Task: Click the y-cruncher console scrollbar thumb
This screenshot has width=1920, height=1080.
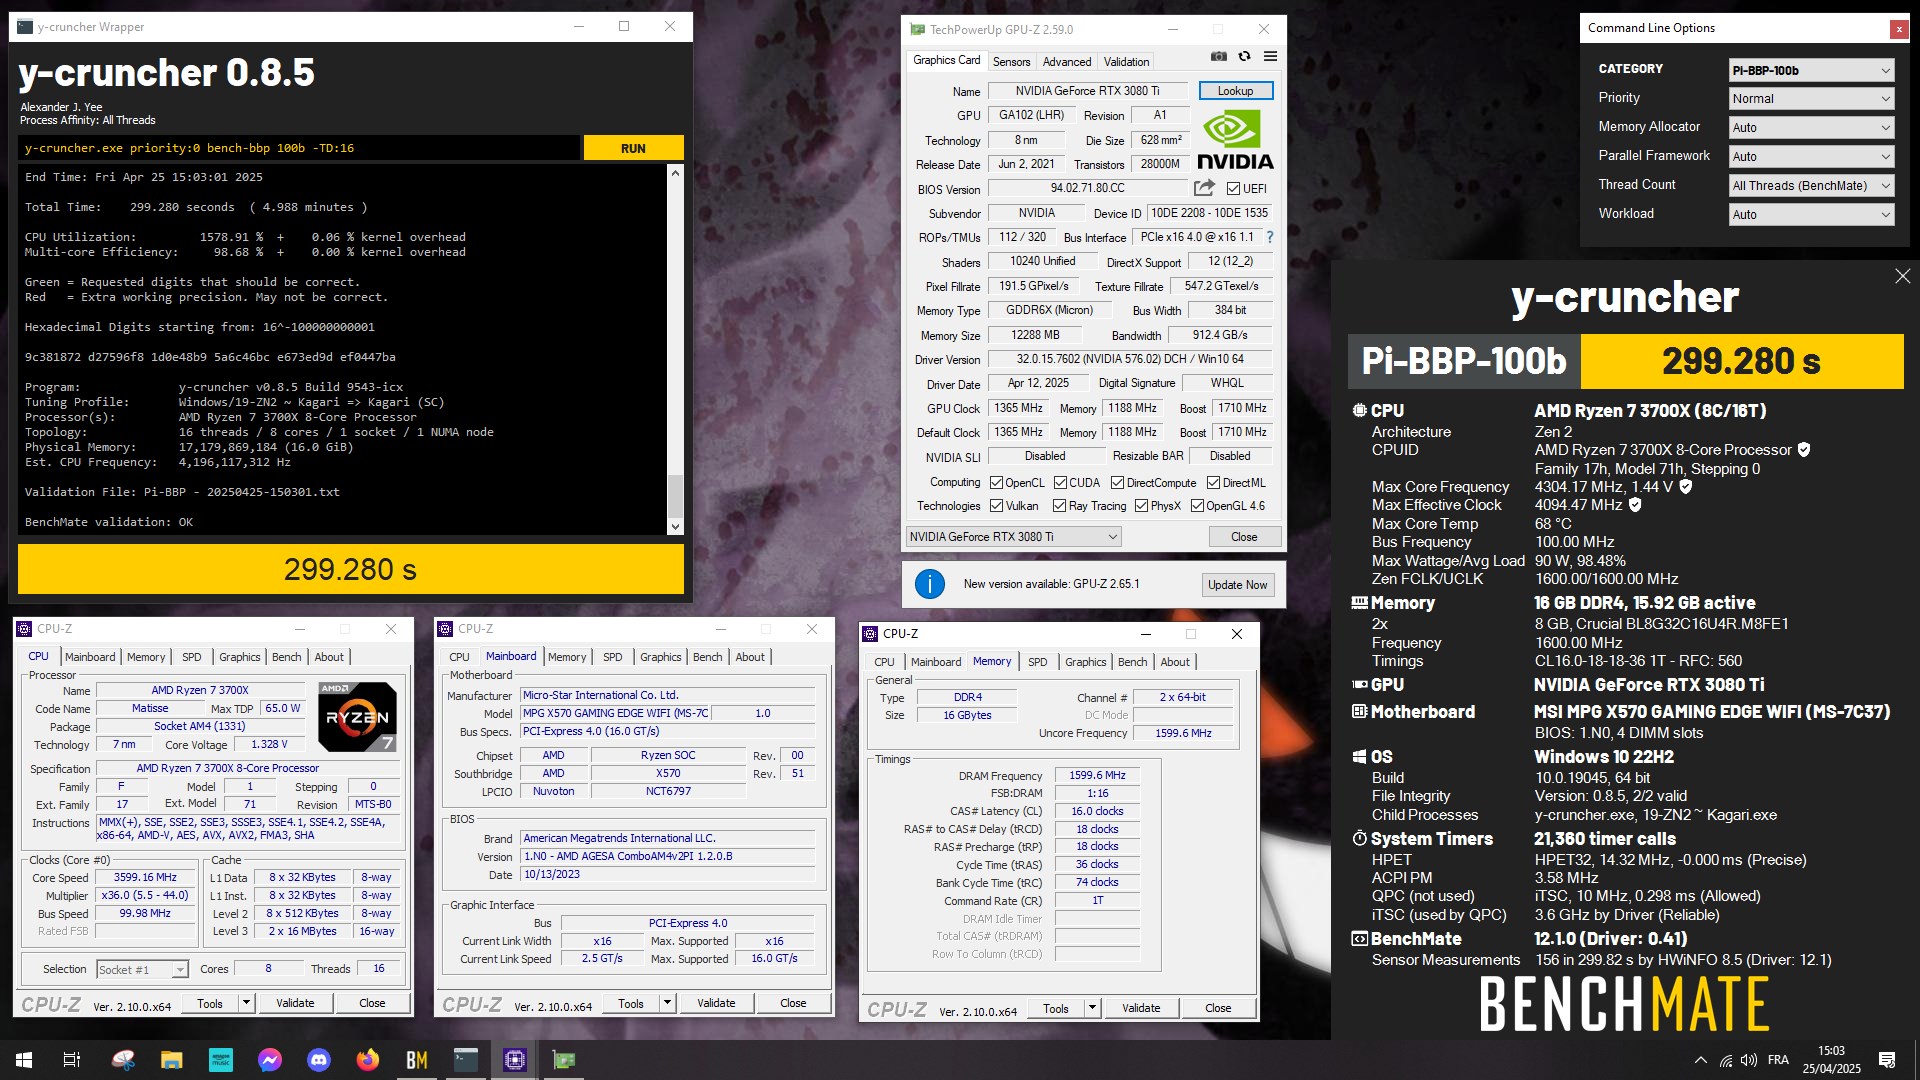Action: (x=675, y=496)
